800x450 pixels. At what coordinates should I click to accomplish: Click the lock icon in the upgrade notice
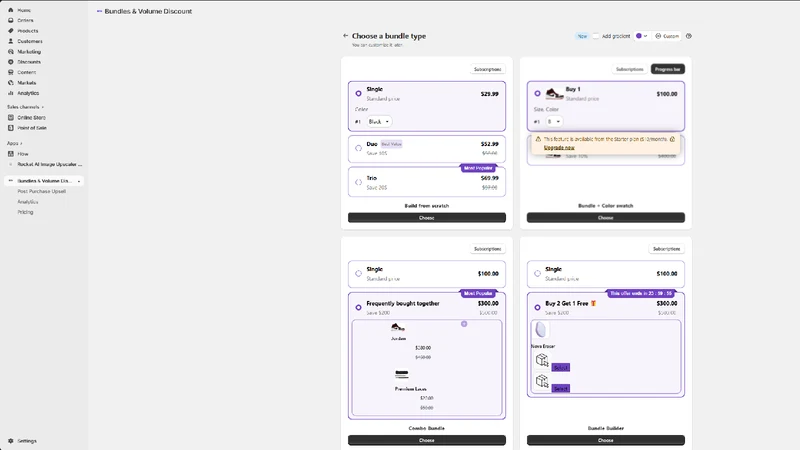pyautogui.click(x=672, y=139)
